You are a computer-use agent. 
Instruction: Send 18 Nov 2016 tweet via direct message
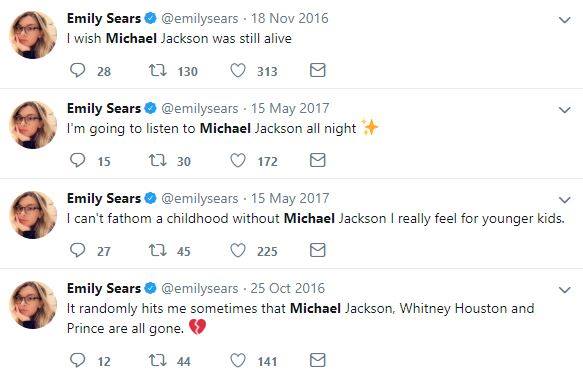pyautogui.click(x=318, y=70)
